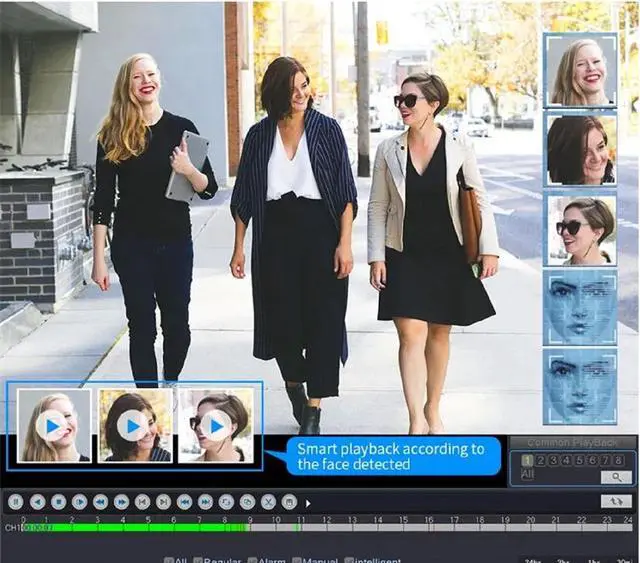Click the scissors clip icon
The image size is (640, 563).
pyautogui.click(x=268, y=502)
